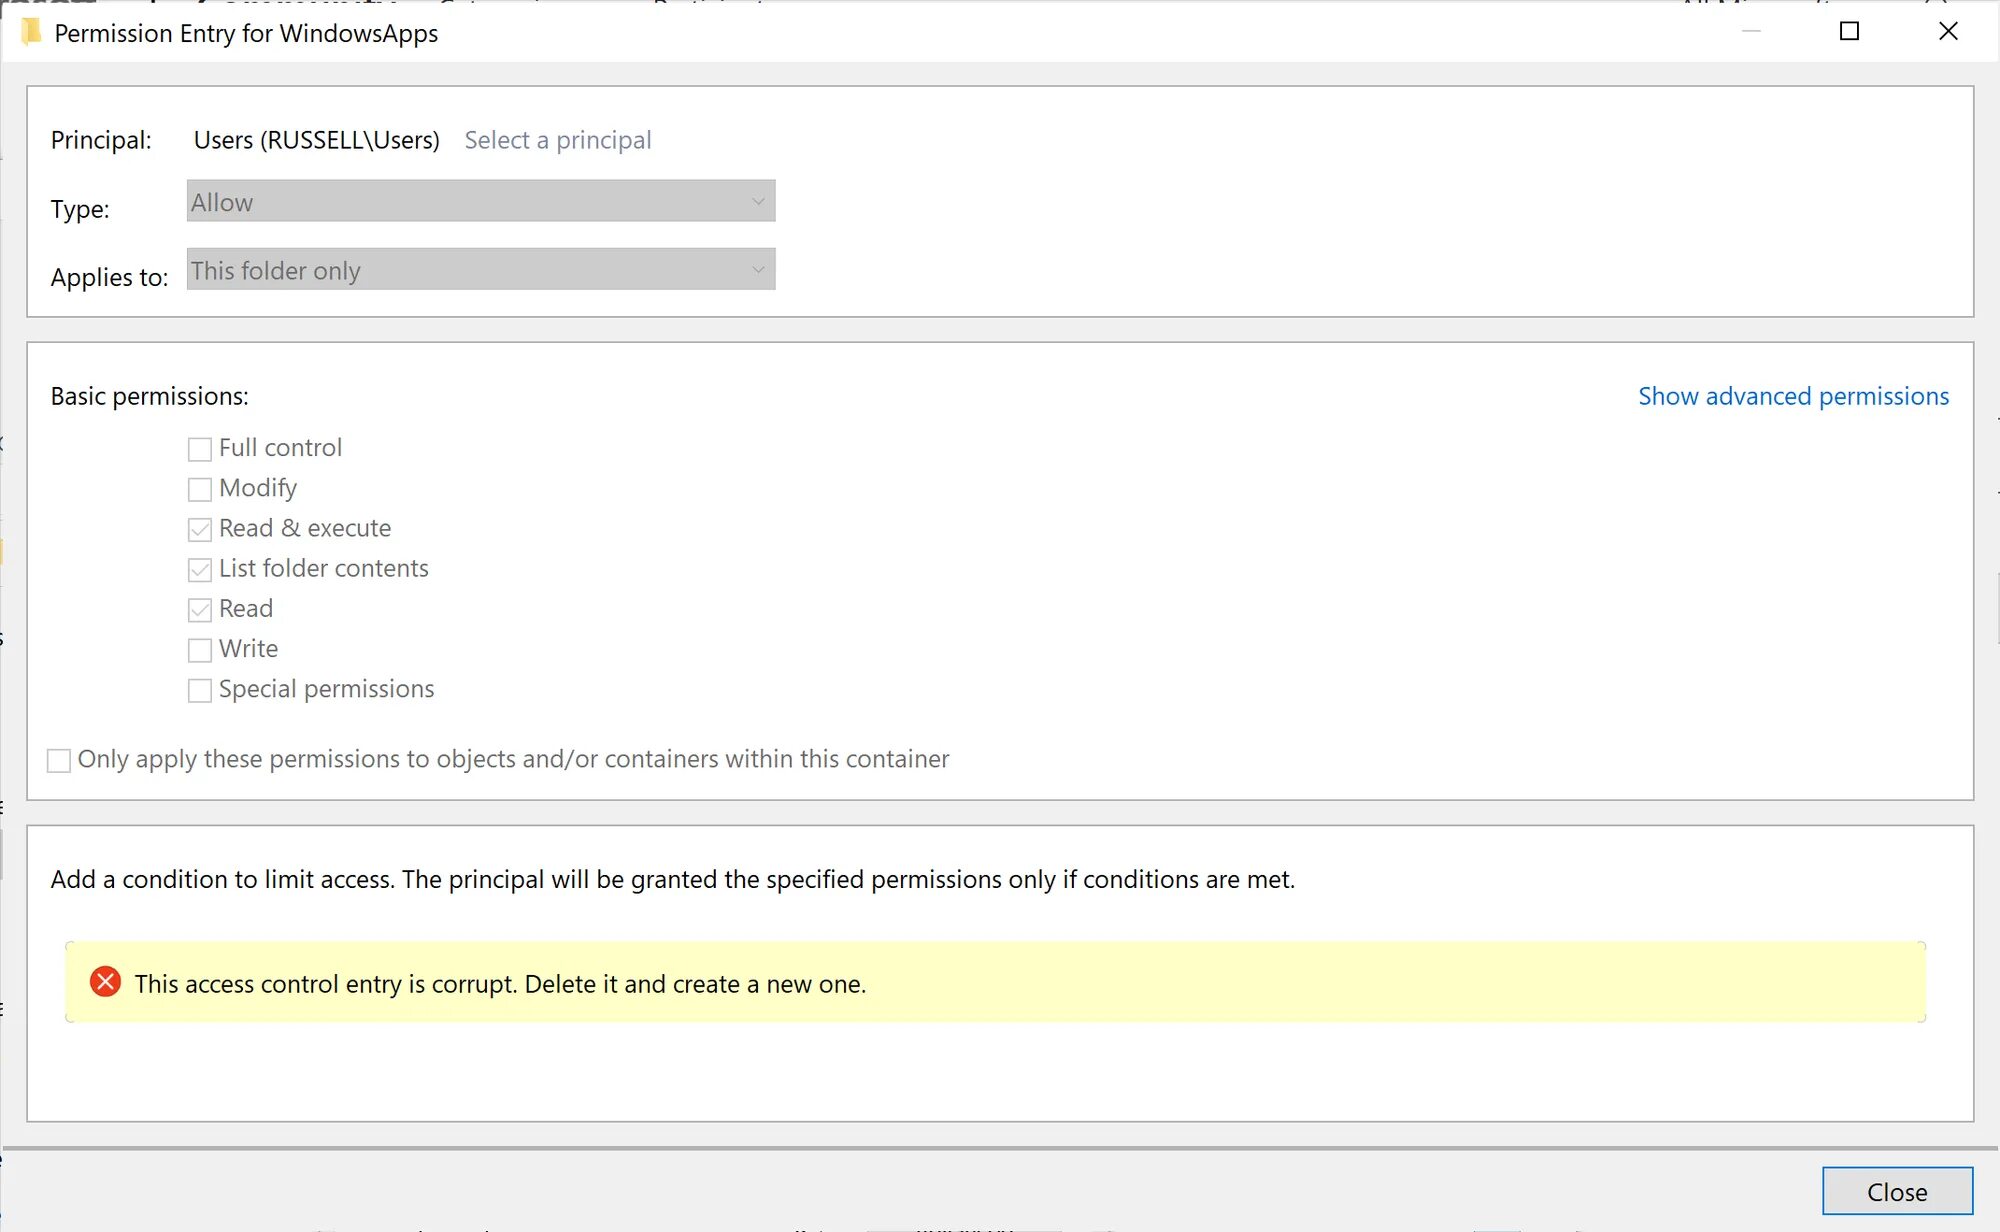Screen dimensions: 2000x1232
Task: Enable the Write permission
Action: [199, 649]
